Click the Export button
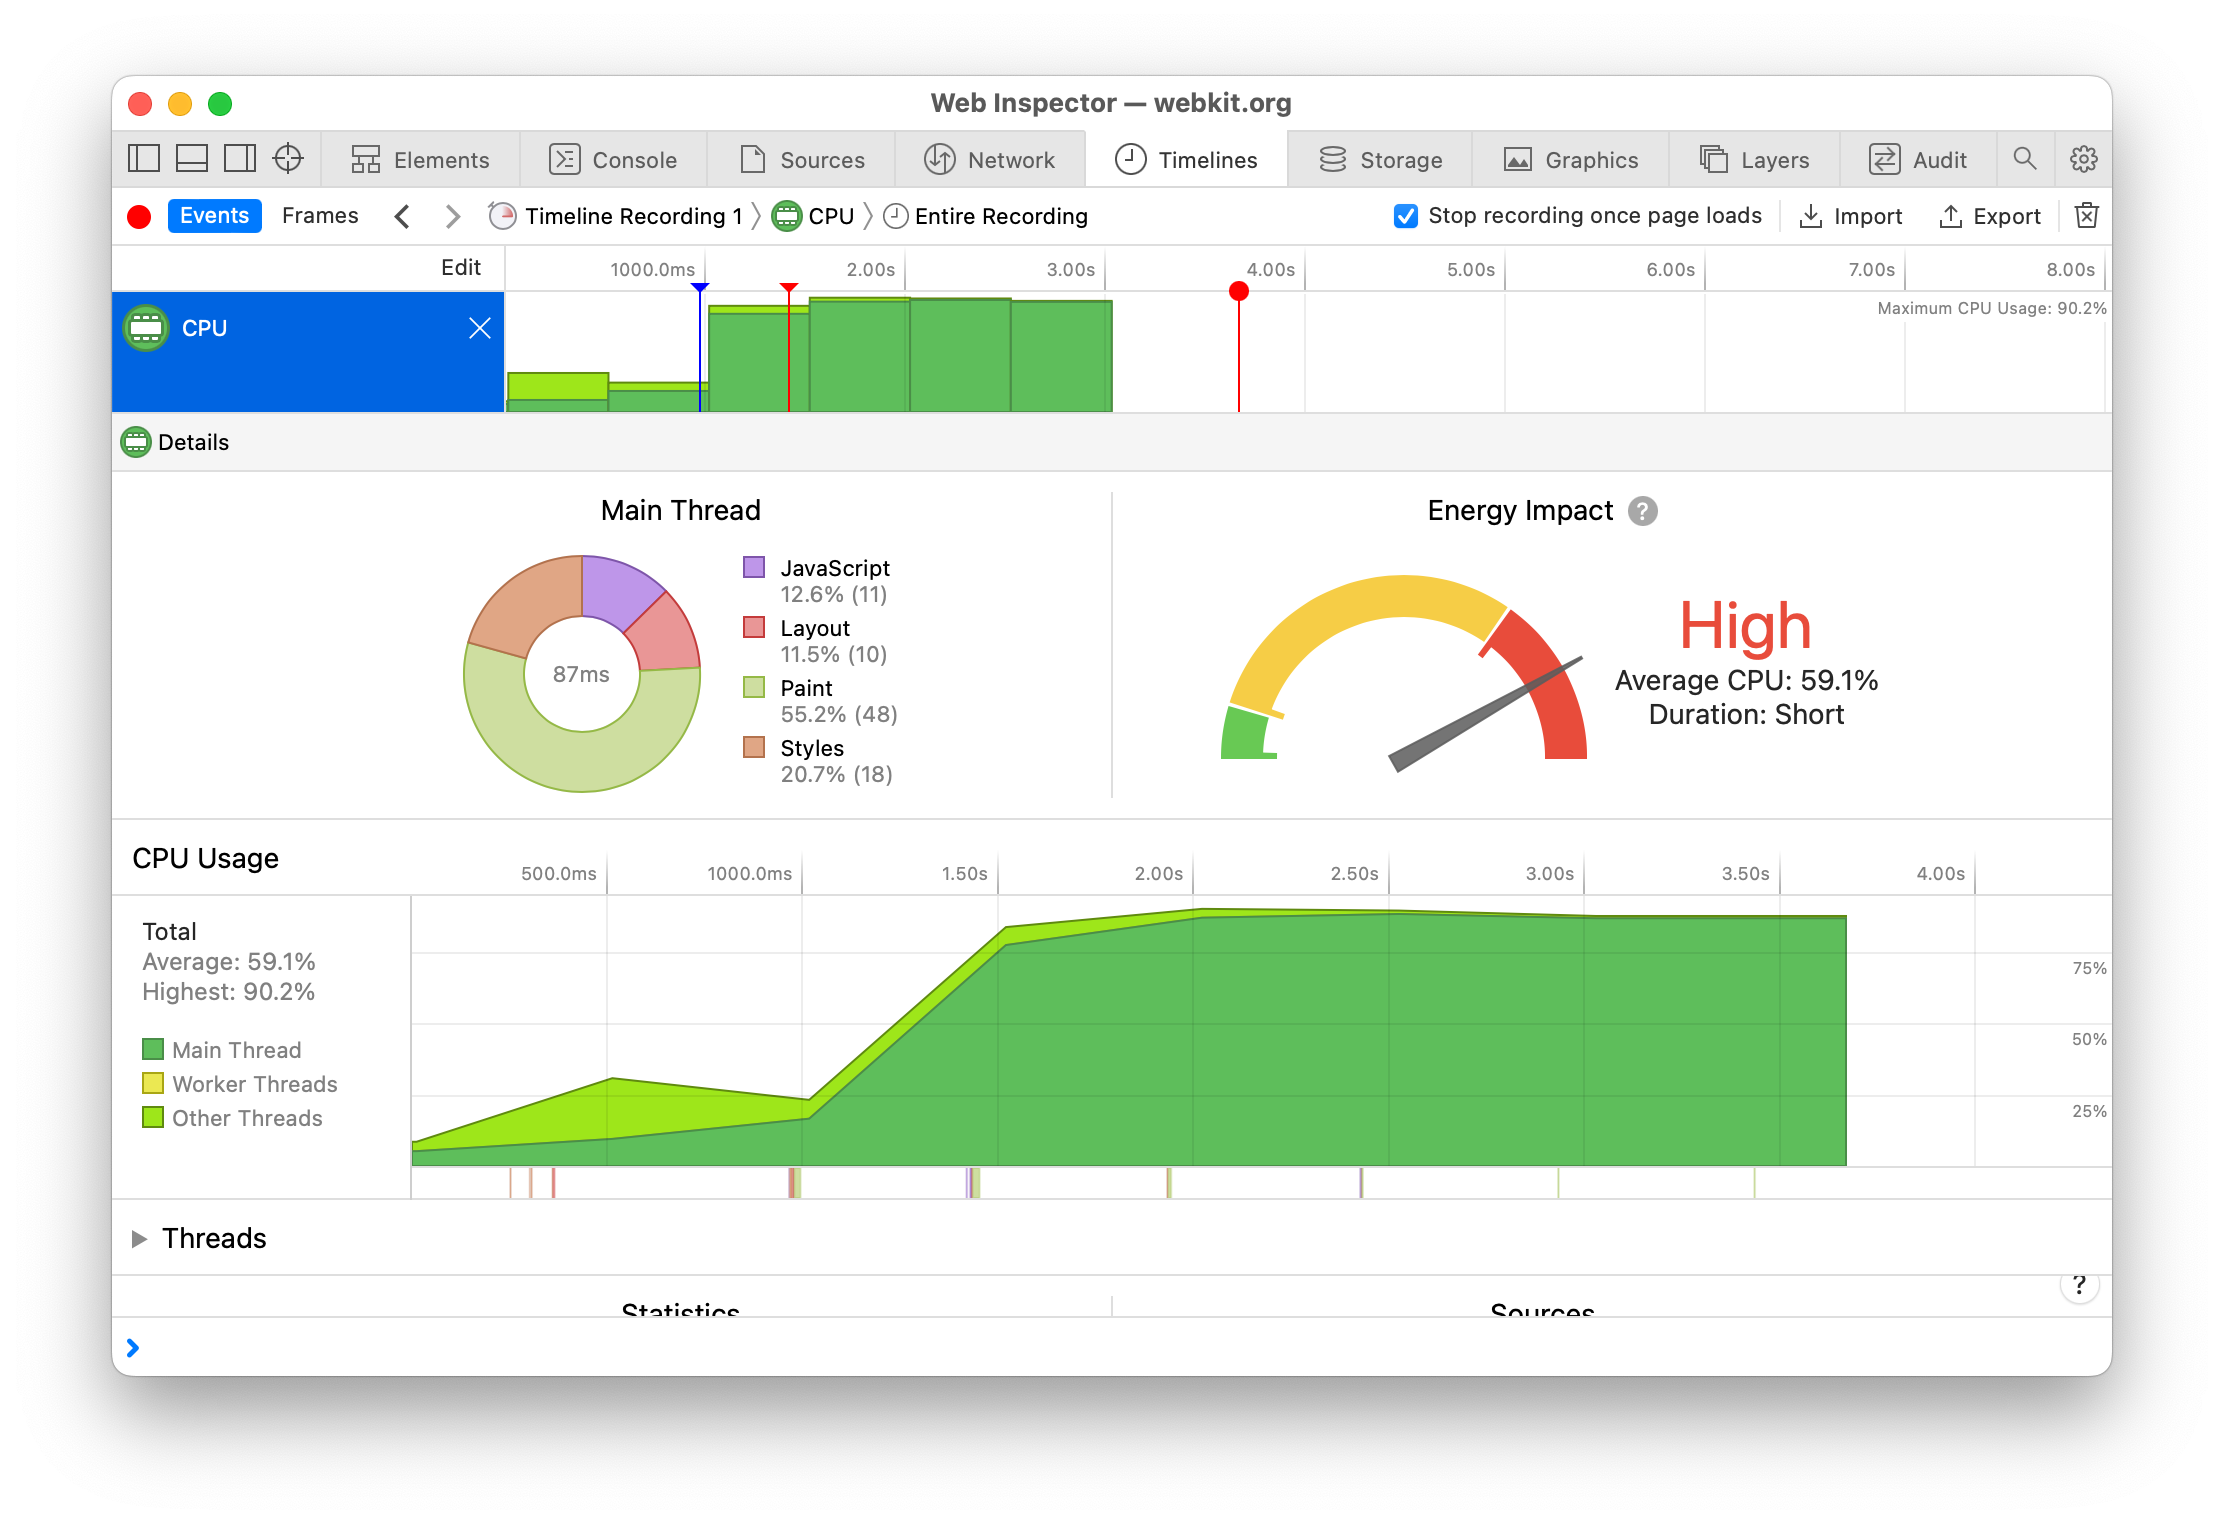 (1990, 216)
